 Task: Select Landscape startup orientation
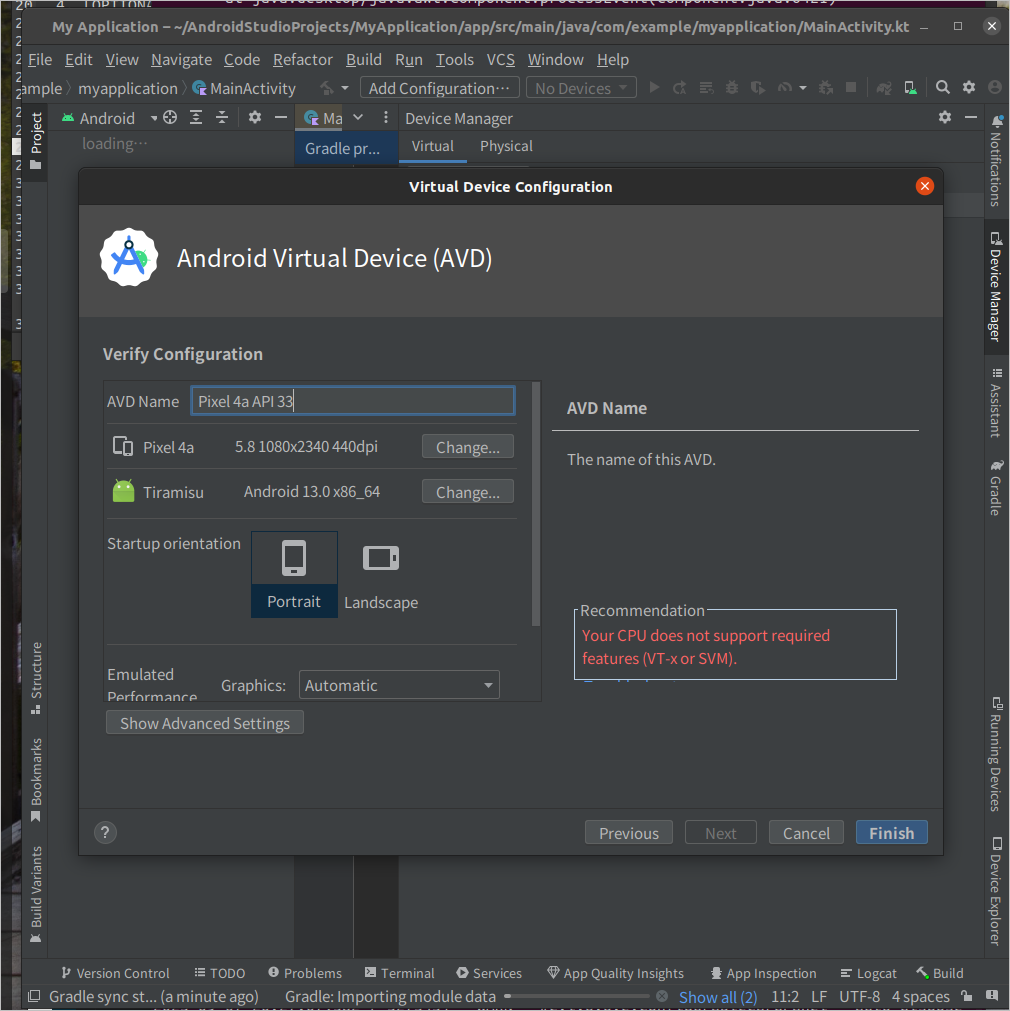381,574
